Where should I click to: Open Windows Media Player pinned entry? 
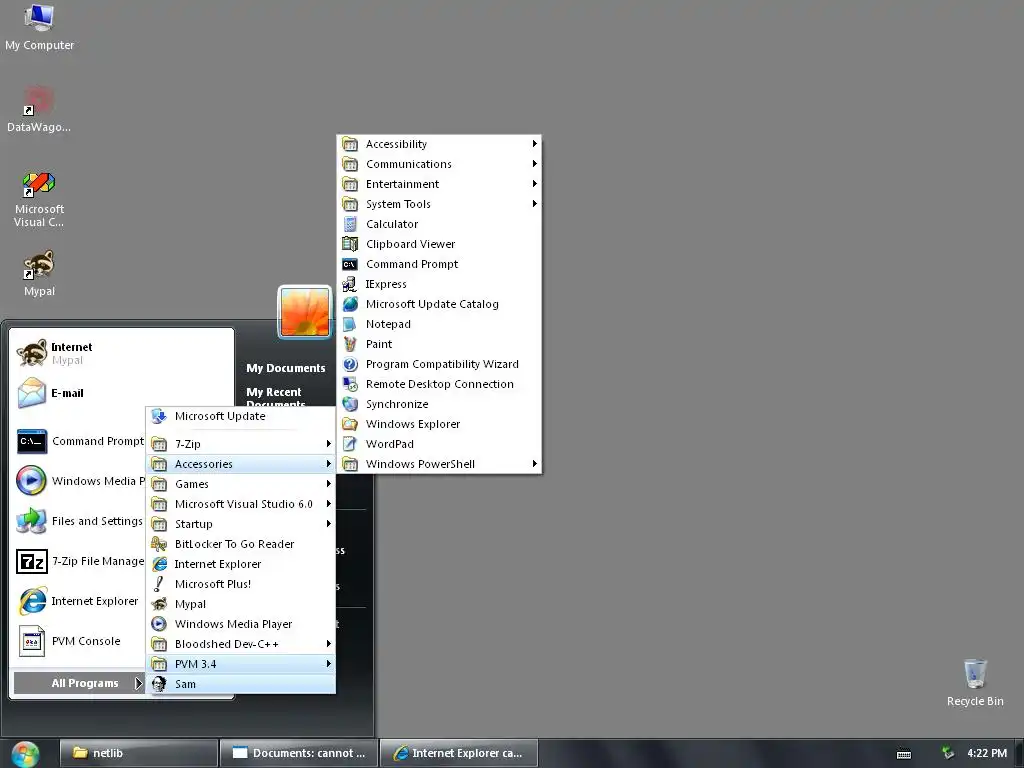[x=80, y=481]
